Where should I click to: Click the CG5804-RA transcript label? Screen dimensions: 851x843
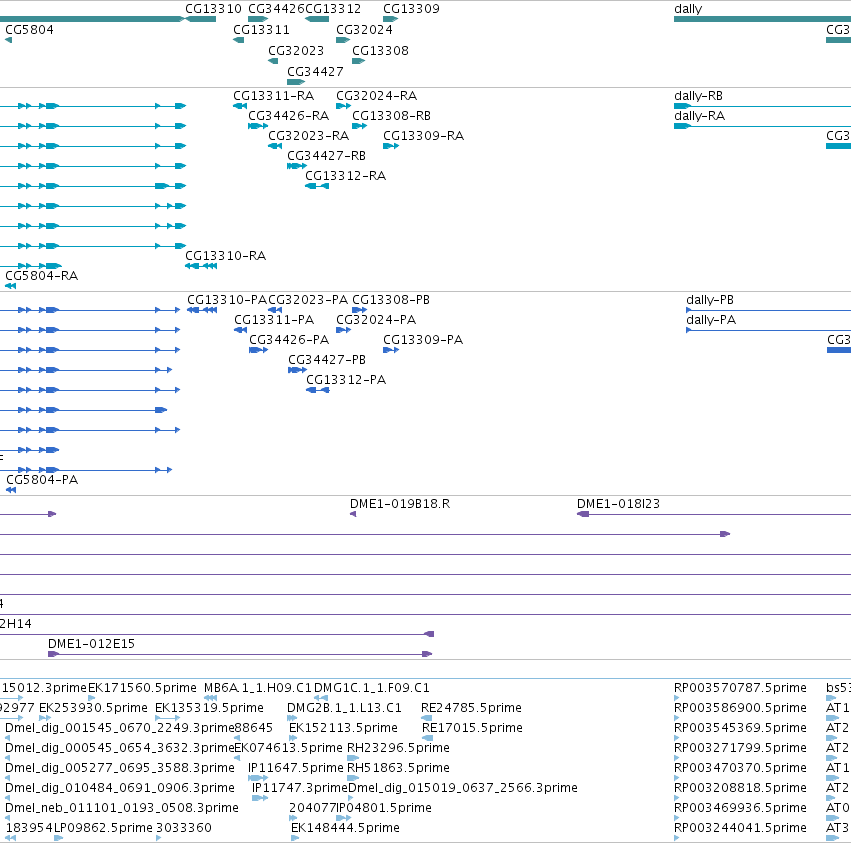click(x=41, y=276)
